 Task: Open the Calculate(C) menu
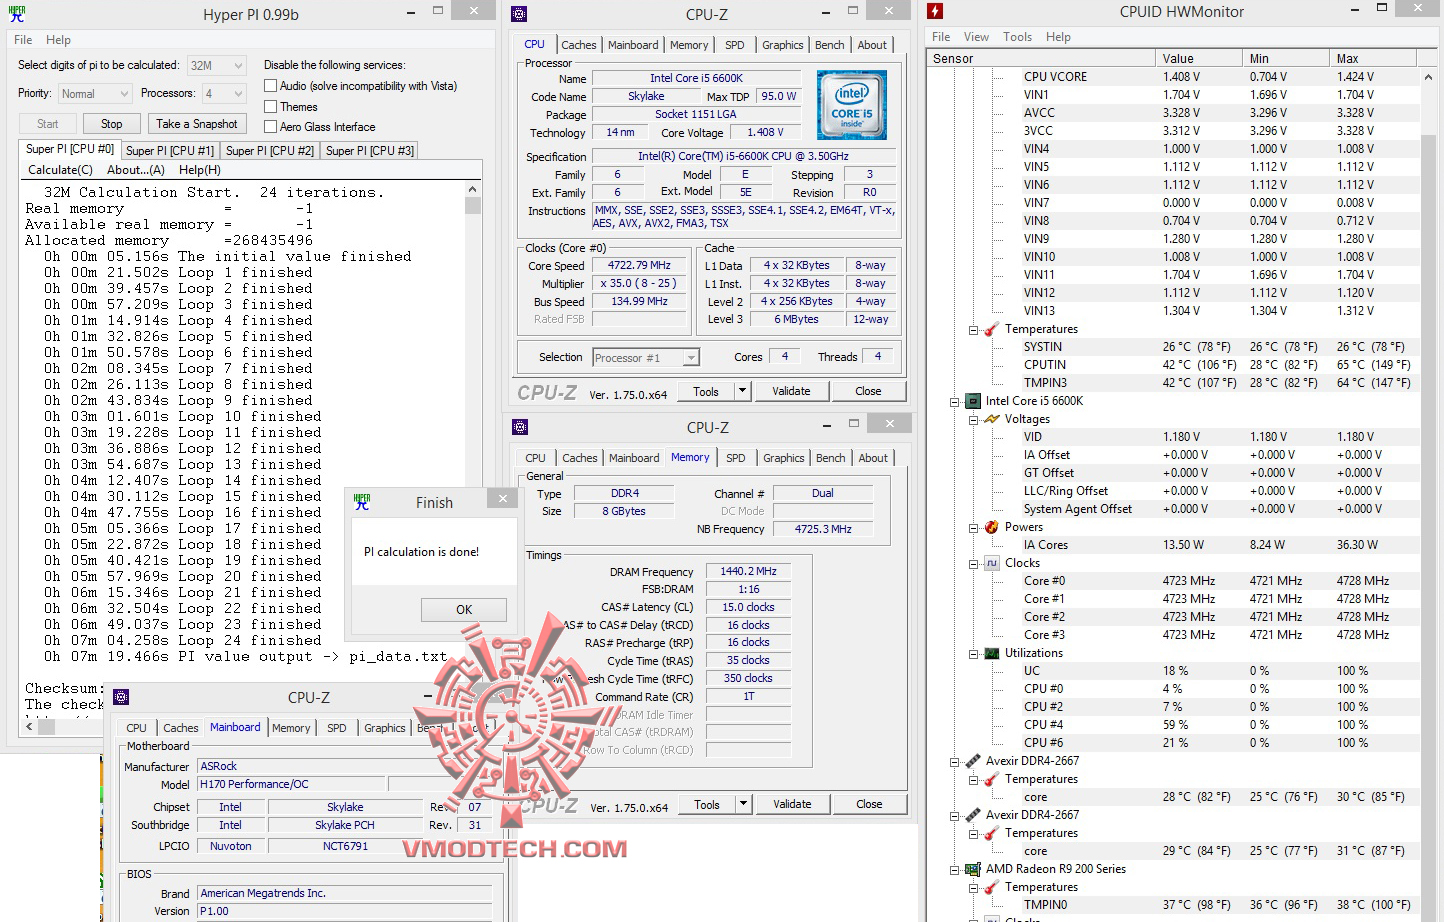point(60,170)
